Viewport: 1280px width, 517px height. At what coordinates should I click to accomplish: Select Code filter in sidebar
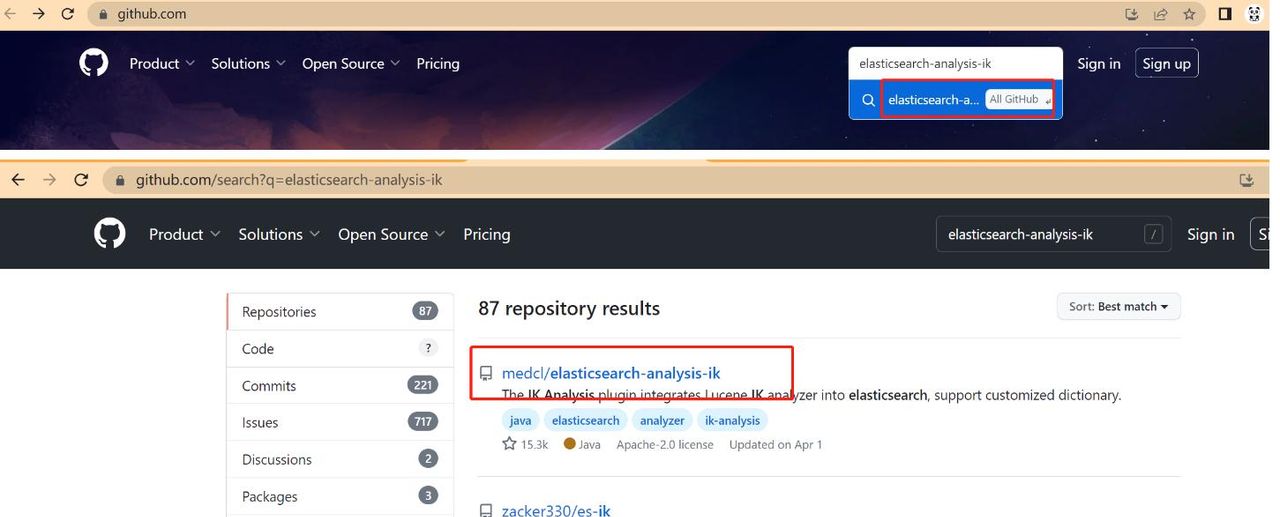(340, 348)
